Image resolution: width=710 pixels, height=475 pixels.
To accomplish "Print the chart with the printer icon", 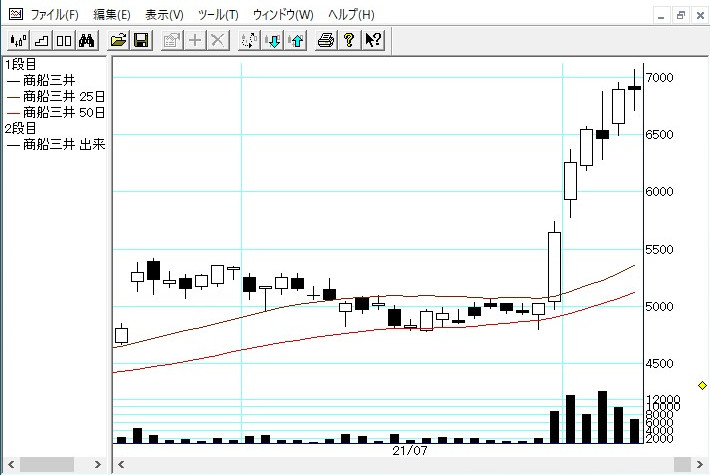I will [325, 40].
